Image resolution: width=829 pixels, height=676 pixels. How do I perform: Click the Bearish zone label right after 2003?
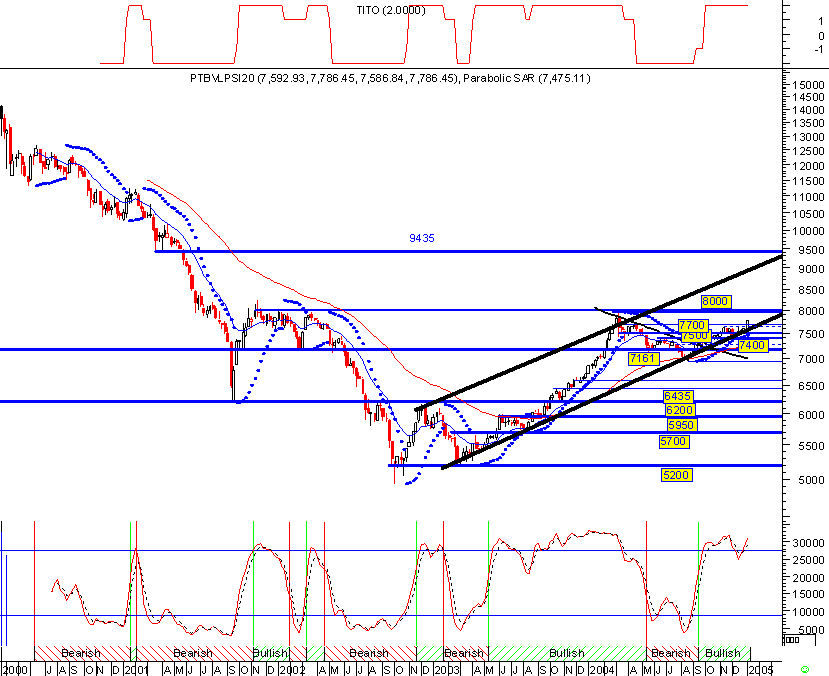[464, 653]
